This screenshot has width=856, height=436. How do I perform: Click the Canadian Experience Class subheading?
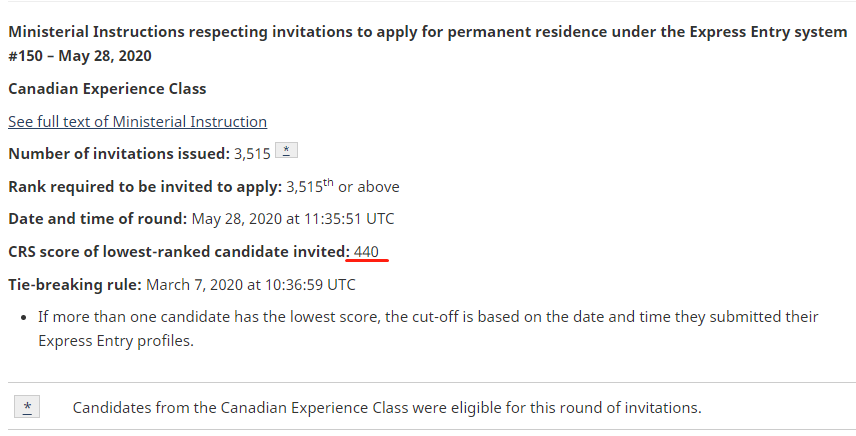pyautogui.click(x=107, y=89)
